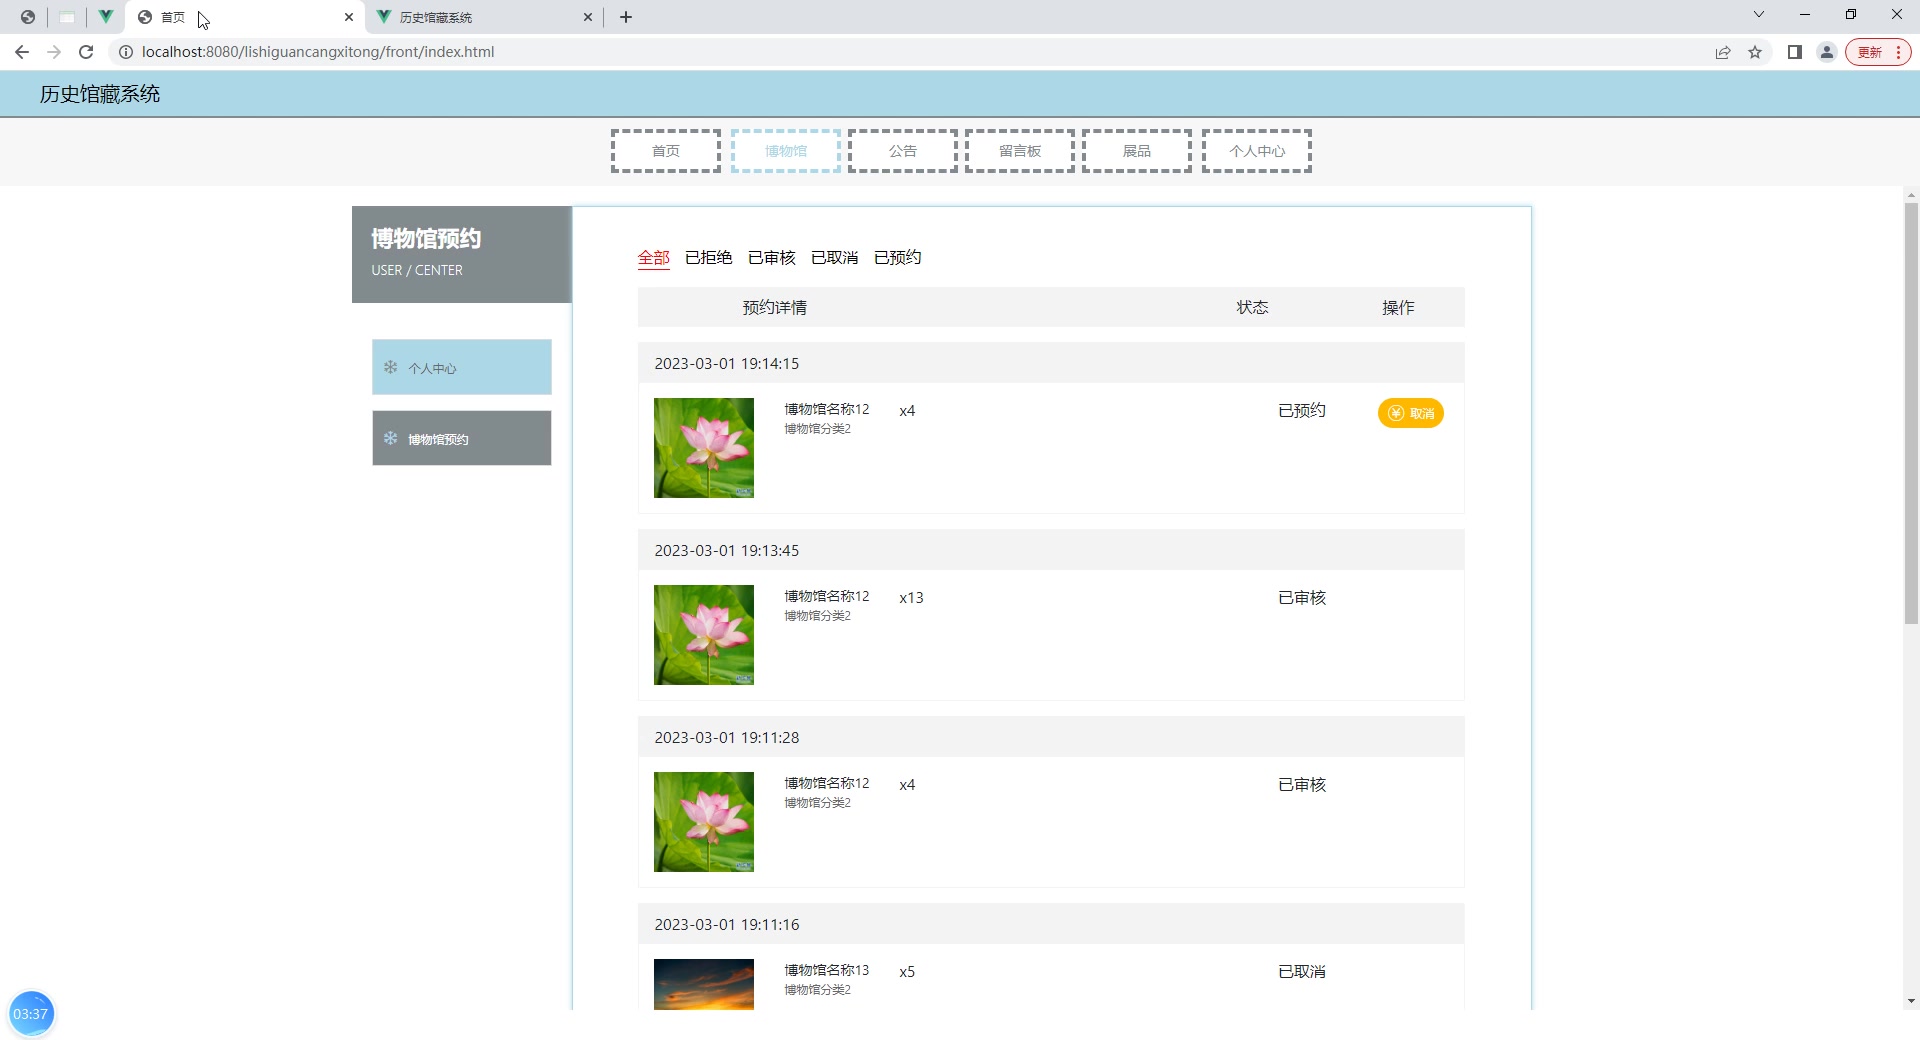The image size is (1920, 1040).
Task: Click the browser forward arrow
Action: coord(54,52)
